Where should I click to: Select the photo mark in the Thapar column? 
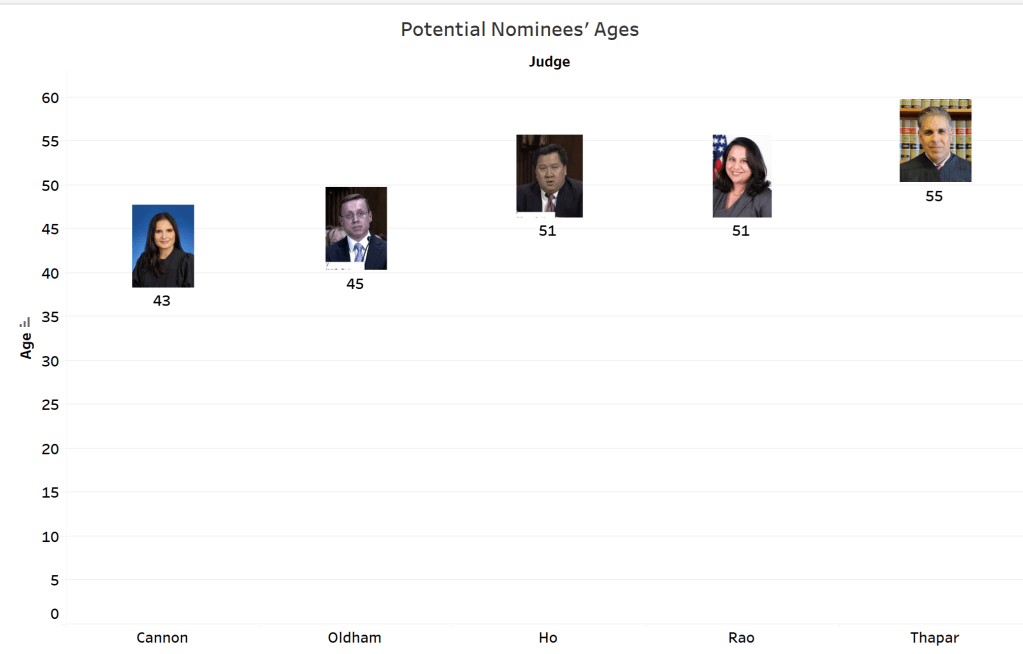pyautogui.click(x=935, y=141)
